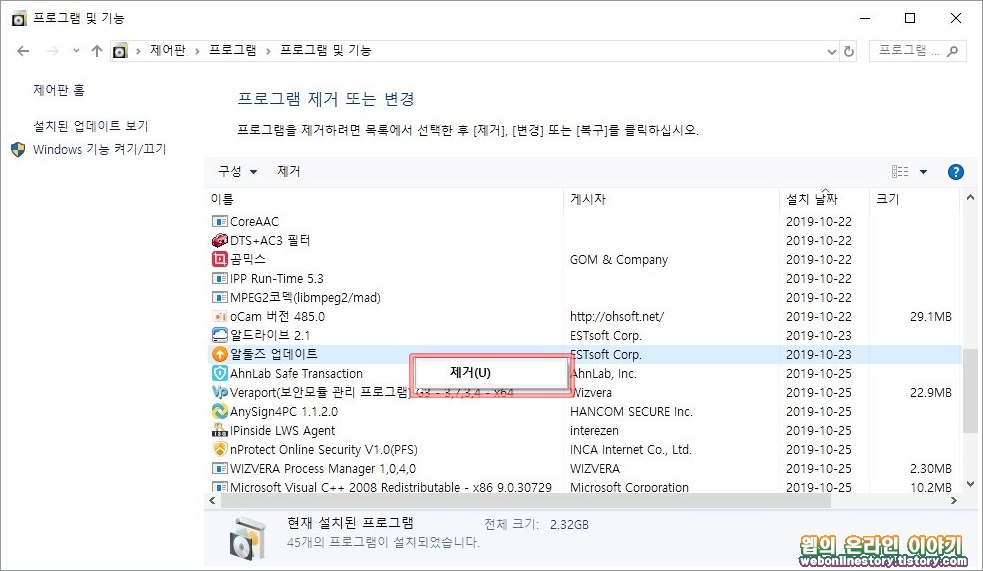Click 프로그램 및 기능 in the breadcrumb

(325, 51)
